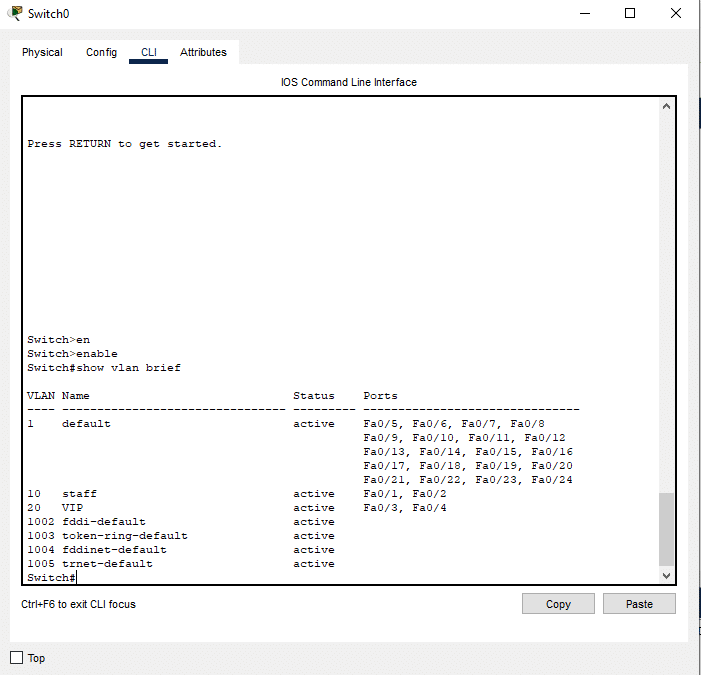Click the CLI scrollbar down arrow
Image resolution: width=701 pixels, height=675 pixels.
[x=666, y=576]
